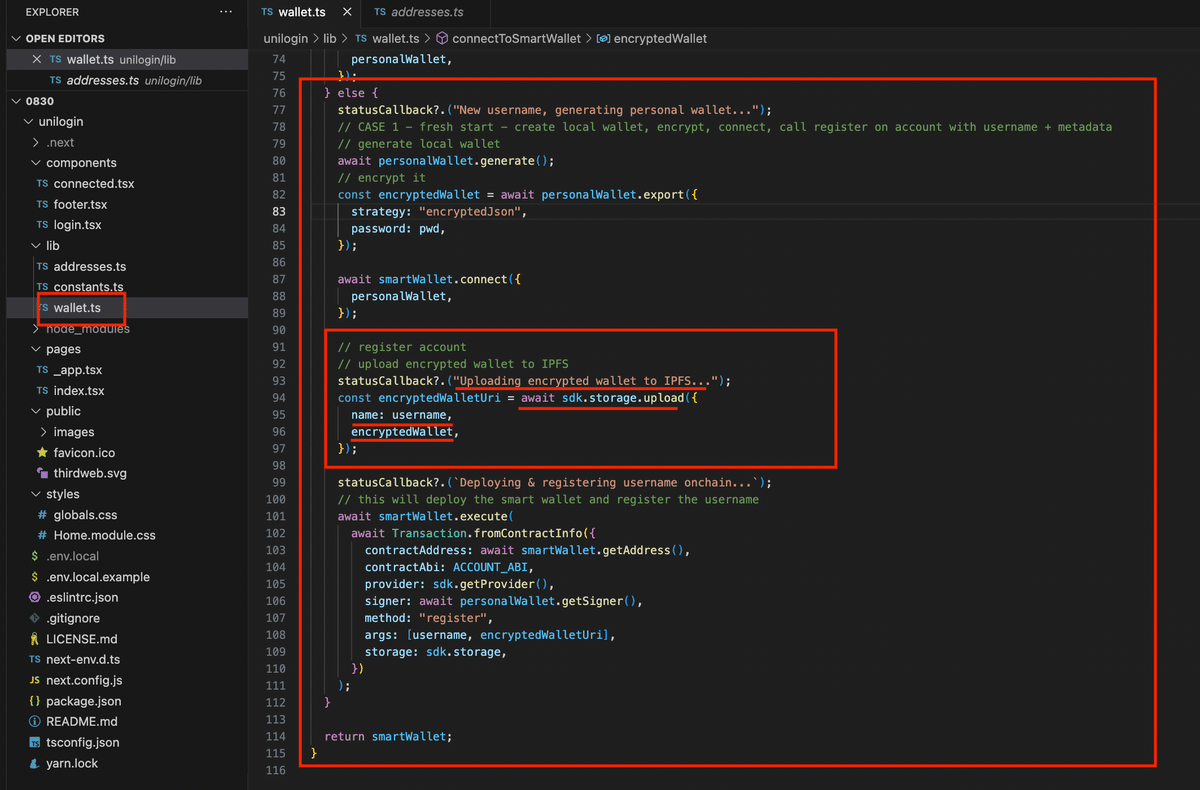Click the TS icon beside constants.ts
Image resolution: width=1200 pixels, height=790 pixels.
42,287
